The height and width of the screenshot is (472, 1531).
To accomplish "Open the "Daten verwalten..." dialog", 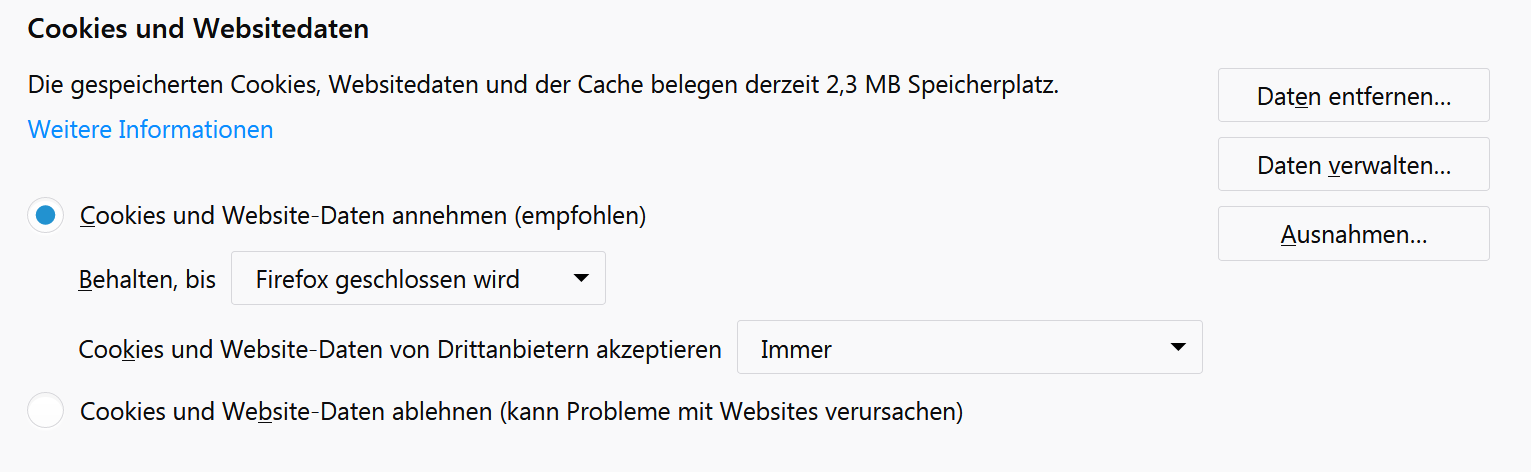I will coord(1353,165).
